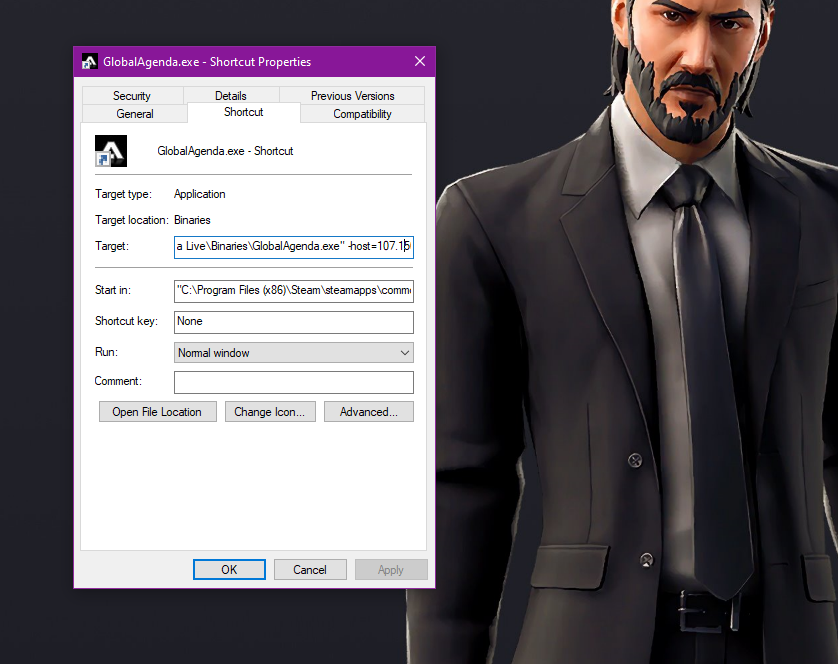Go to the Compatibility tab
This screenshot has width=838, height=664.
[x=362, y=114]
